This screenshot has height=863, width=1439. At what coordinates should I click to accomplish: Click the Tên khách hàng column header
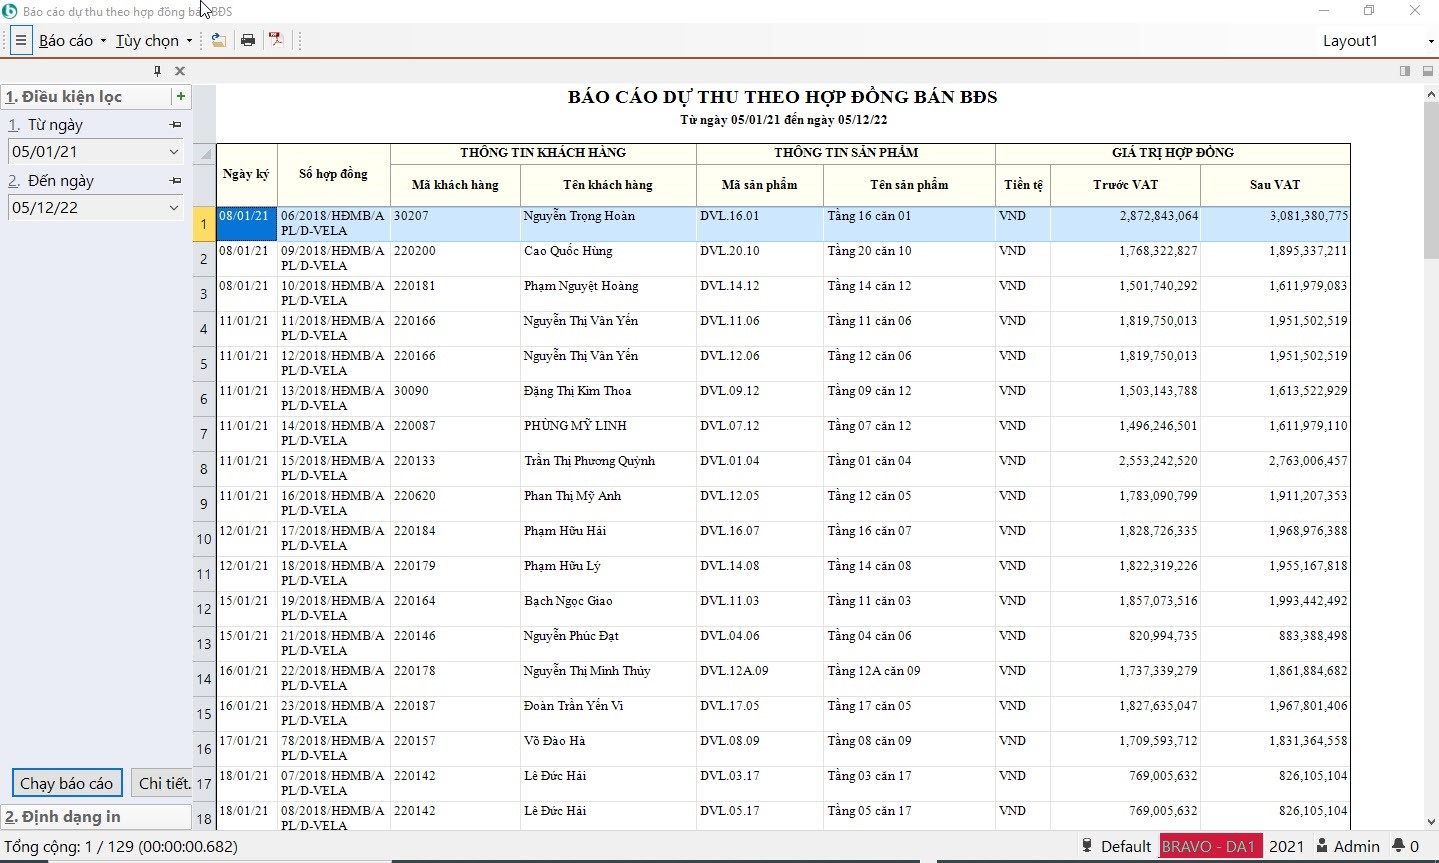coord(608,185)
